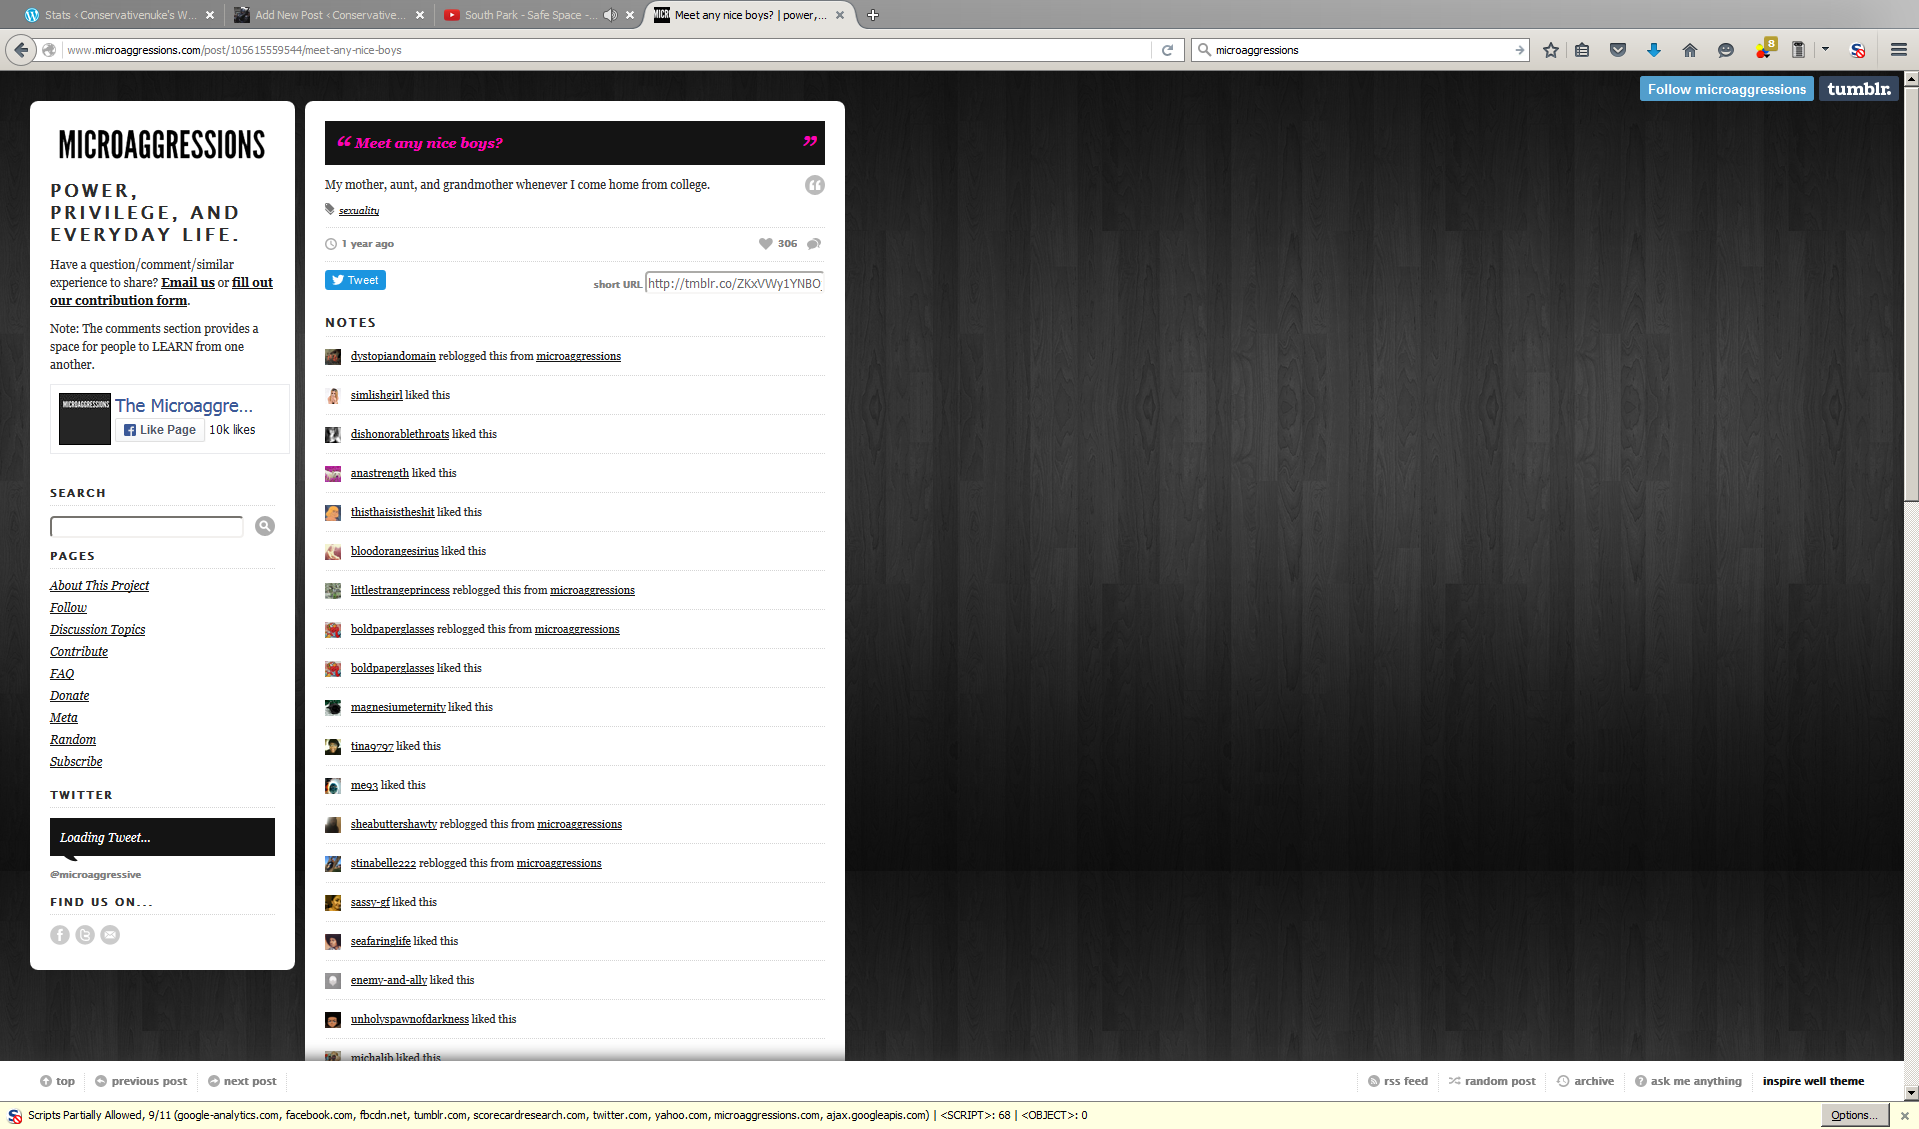Open the Downloads arrow icon
This screenshot has height=1129, width=1919.
coord(1653,50)
